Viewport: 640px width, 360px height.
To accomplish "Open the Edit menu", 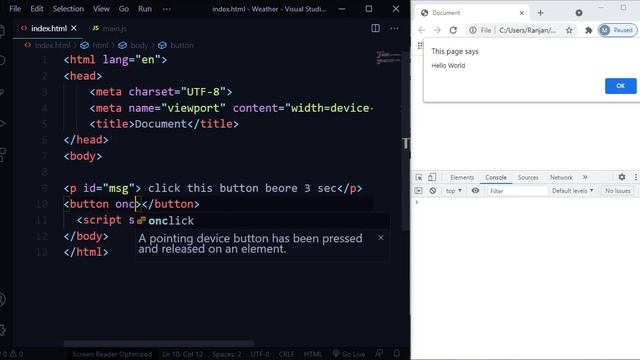I will (x=37, y=9).
